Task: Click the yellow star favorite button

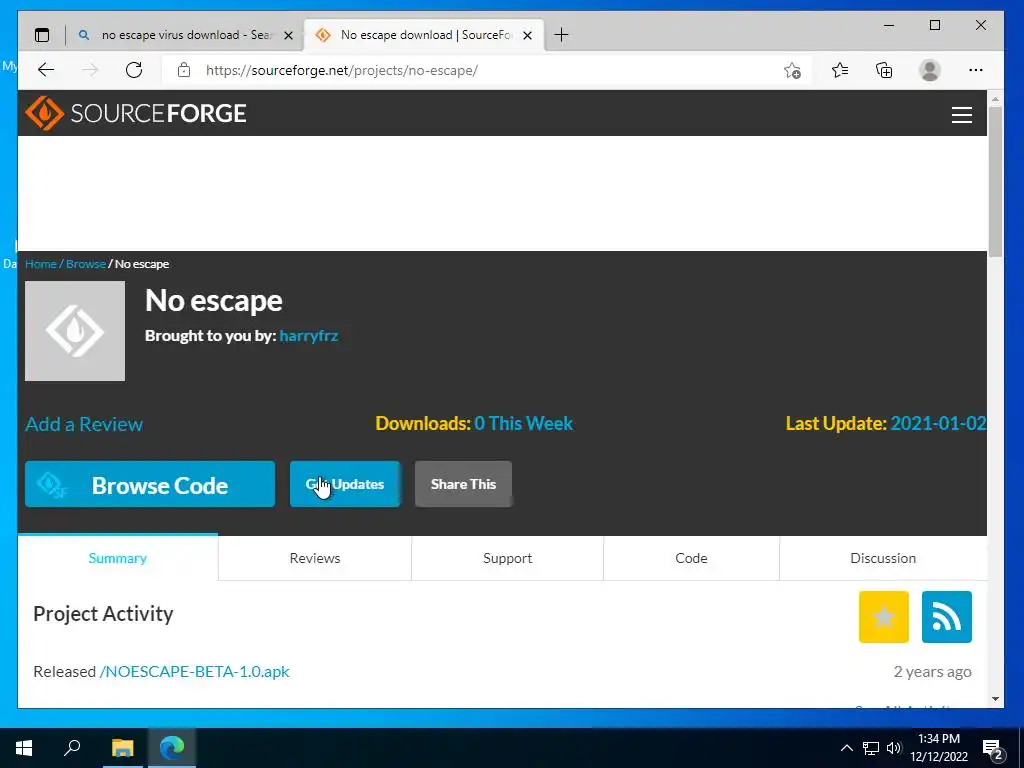Action: click(884, 617)
